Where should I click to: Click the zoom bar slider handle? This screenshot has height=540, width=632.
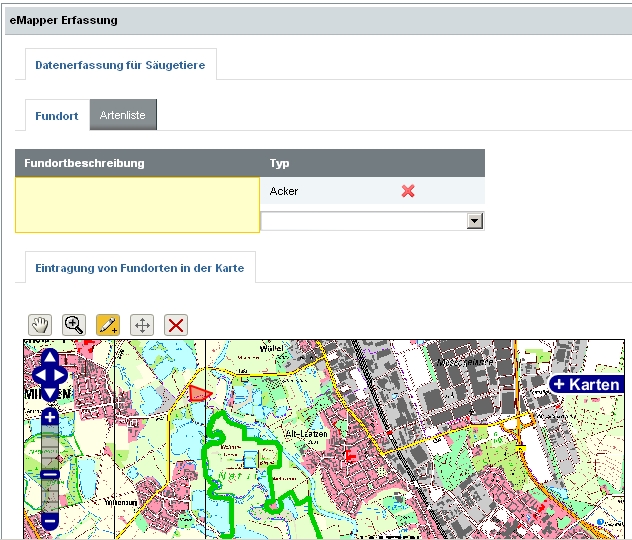pyautogui.click(x=50, y=474)
